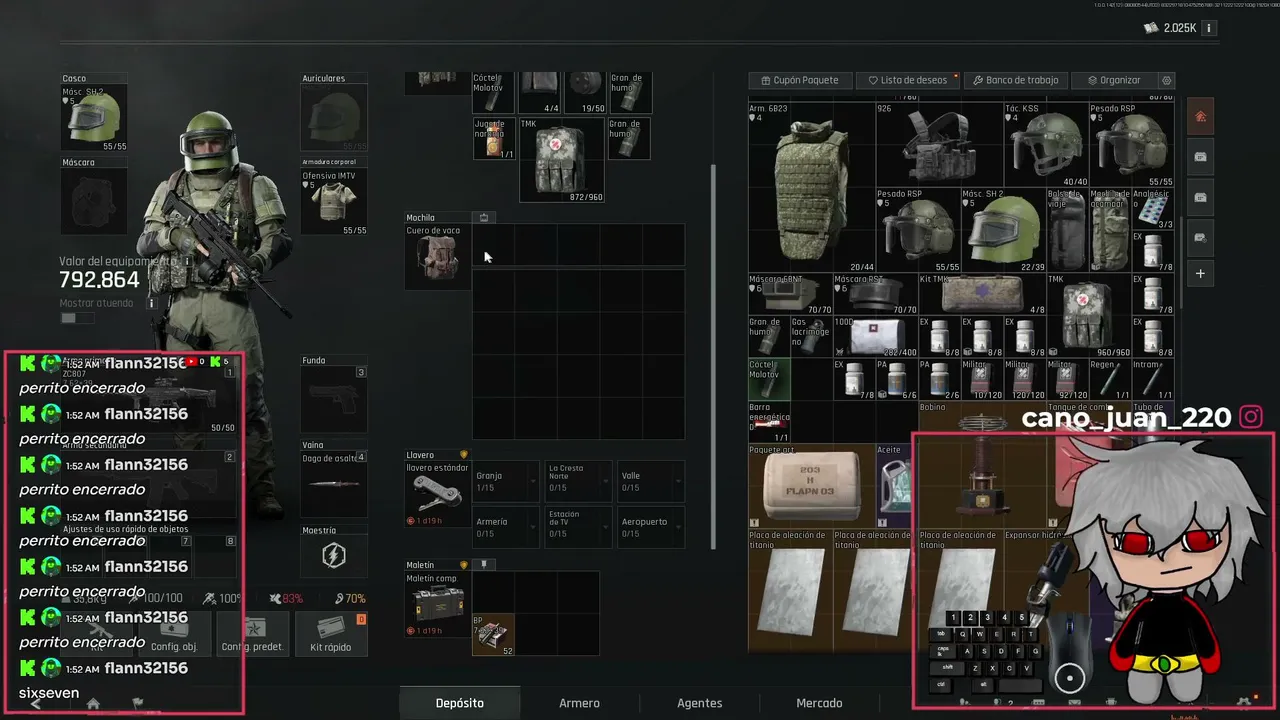
Task: Switch to the Agentes tab
Action: 700,703
